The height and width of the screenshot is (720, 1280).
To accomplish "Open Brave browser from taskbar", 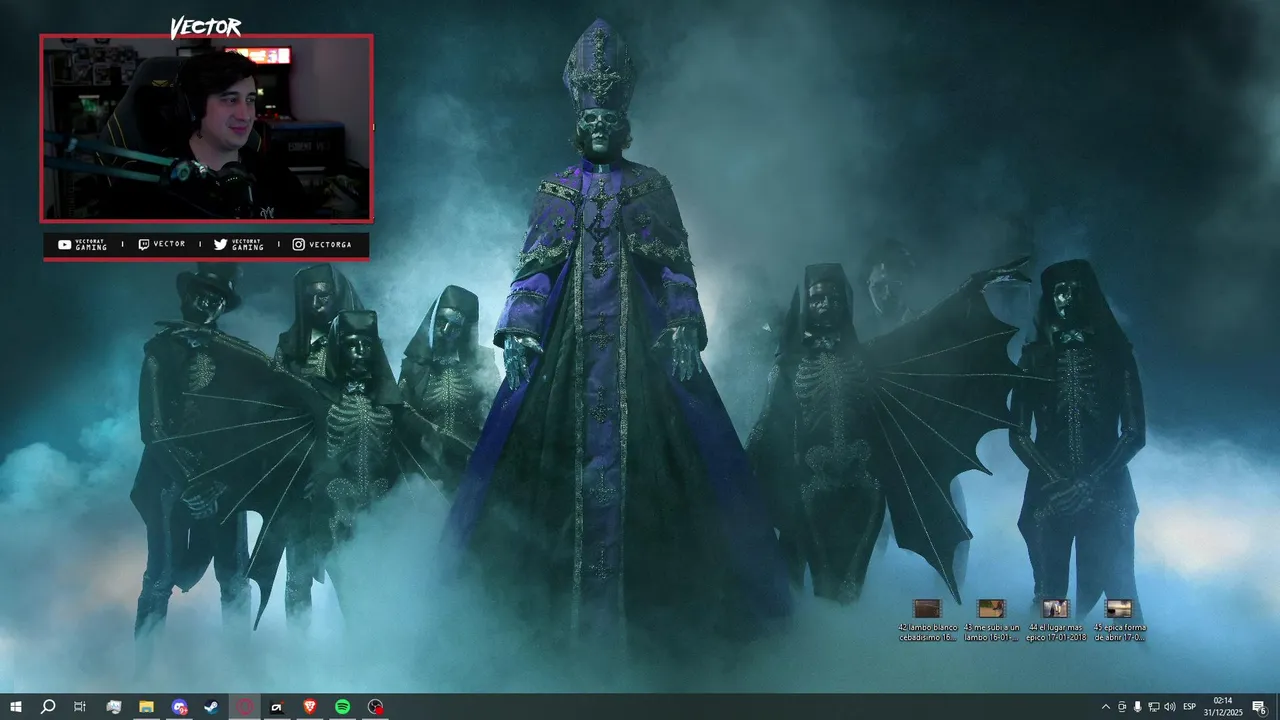I will [x=309, y=707].
